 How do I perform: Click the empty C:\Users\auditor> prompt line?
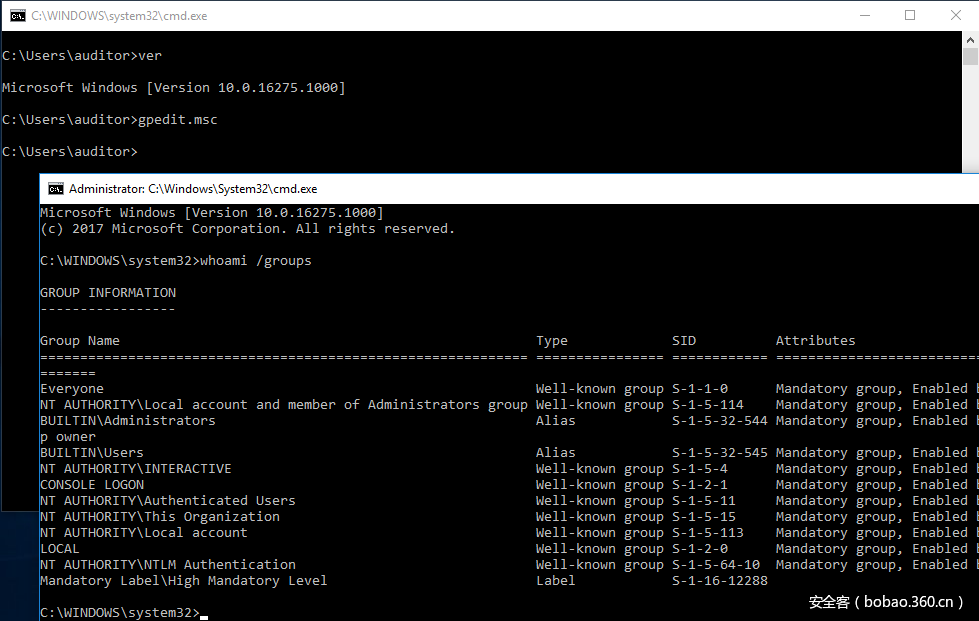(x=69, y=152)
